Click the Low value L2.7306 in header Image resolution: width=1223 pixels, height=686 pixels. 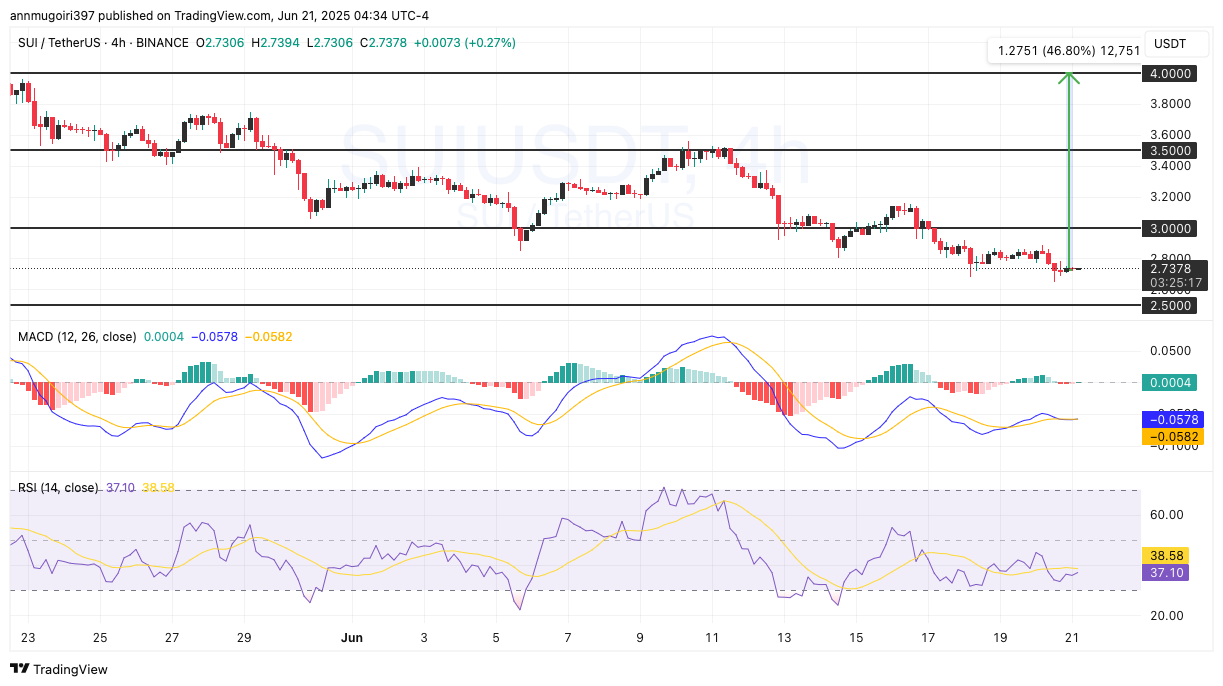pyautogui.click(x=328, y=42)
